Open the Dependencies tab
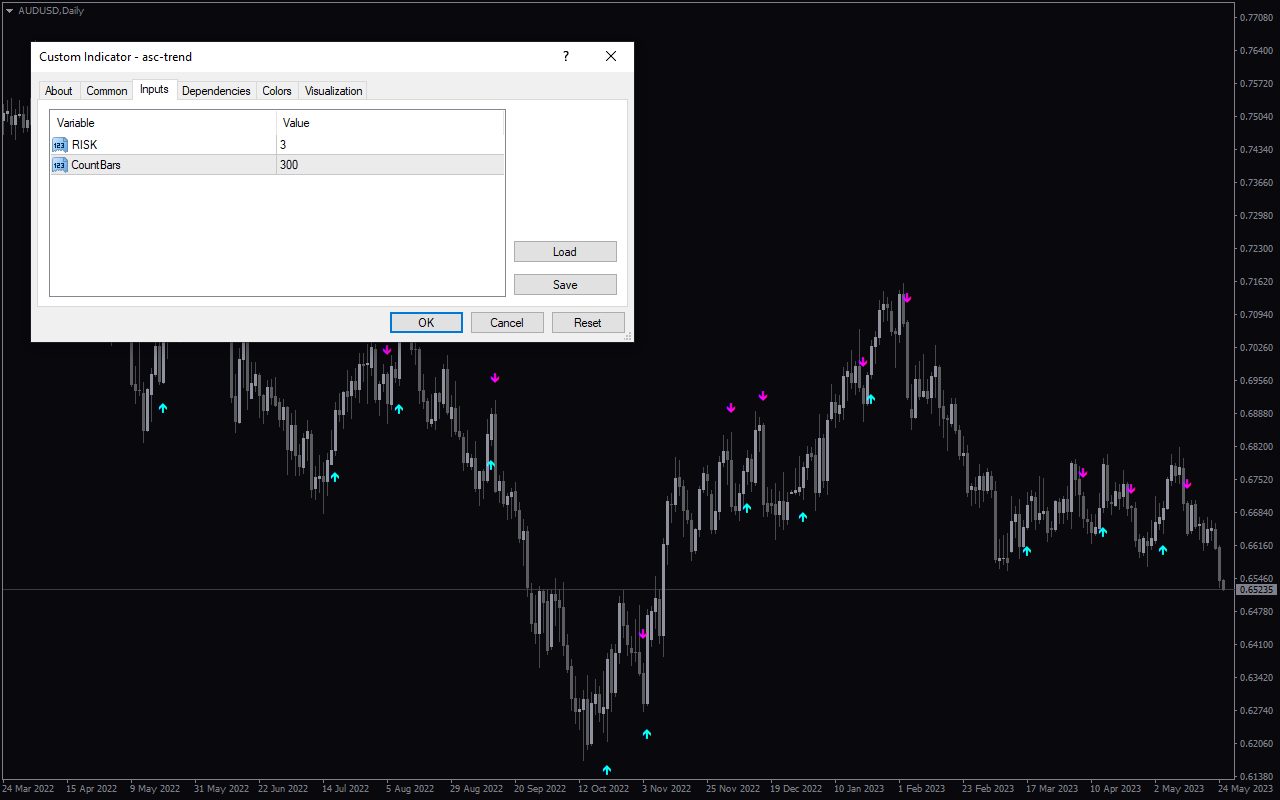Screen dimensions: 1280x800 (216, 91)
